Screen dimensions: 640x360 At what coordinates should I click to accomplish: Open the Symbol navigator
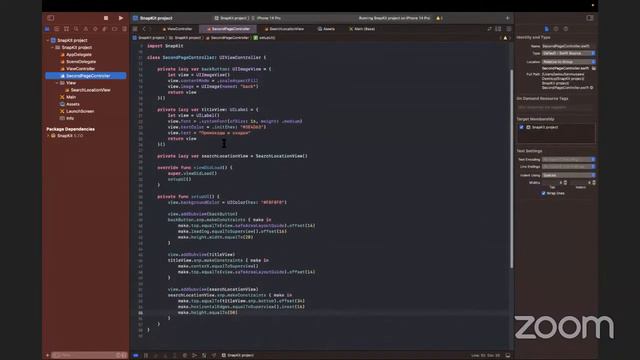(x=67, y=29)
